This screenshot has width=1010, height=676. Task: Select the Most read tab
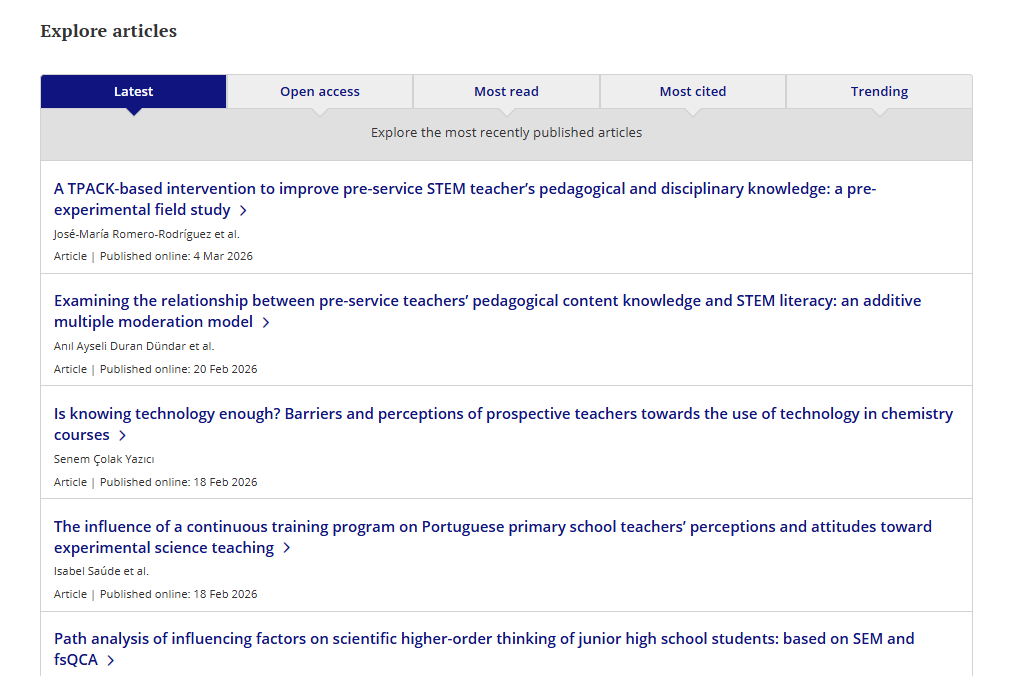pyautogui.click(x=506, y=91)
